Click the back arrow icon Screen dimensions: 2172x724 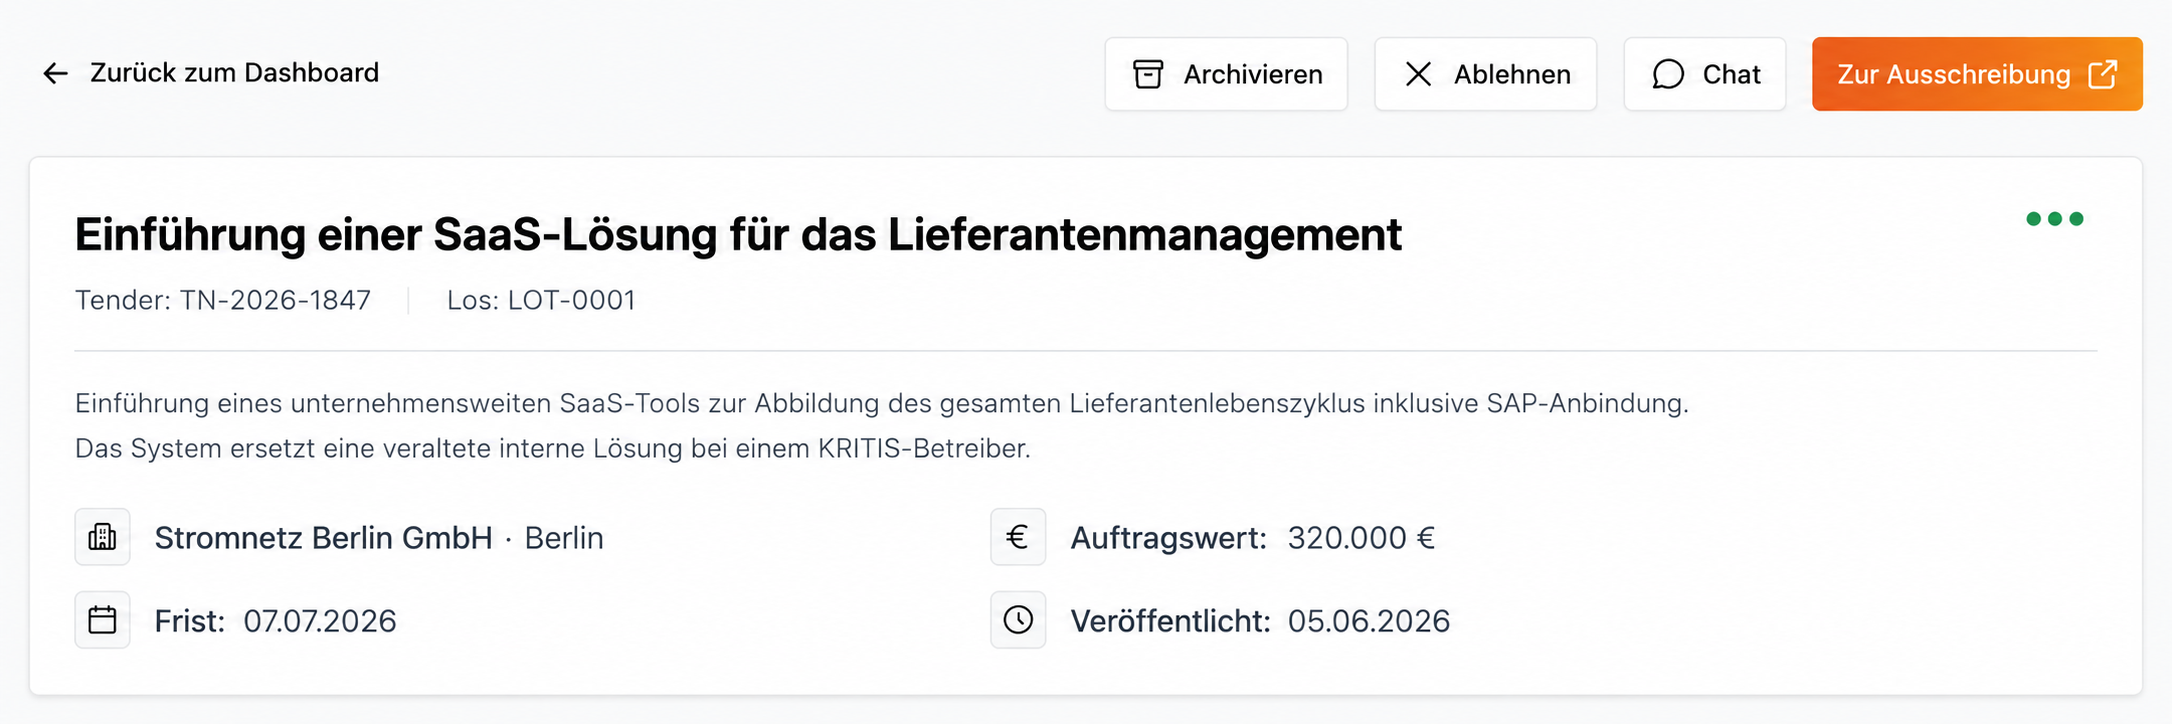pyautogui.click(x=55, y=73)
